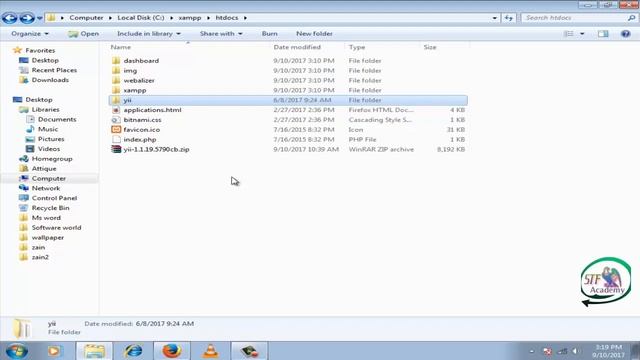Select the yii-1.1.19.5790cb.zip archive icon
Screen dimensions: 640x360
point(116,149)
